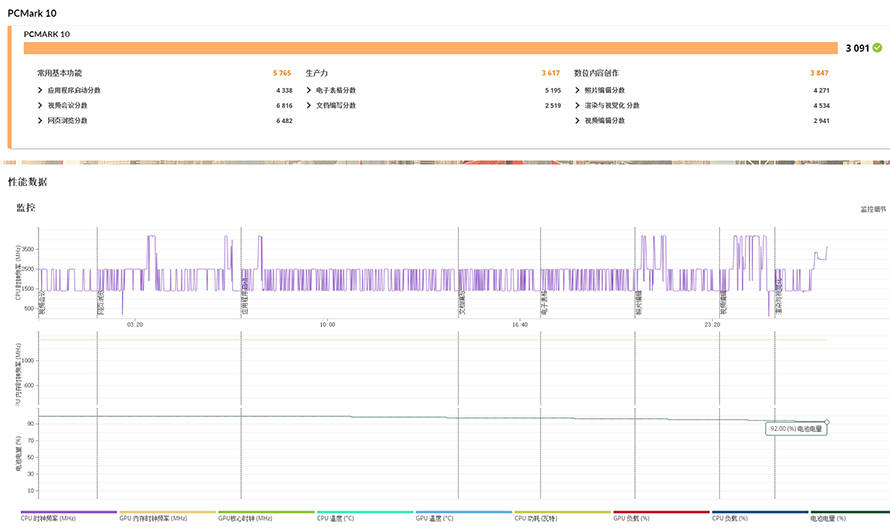Toggle the GPU 核心时钟 (MHz) legend swatch
This screenshot has width=890, height=528.
pos(266,512)
